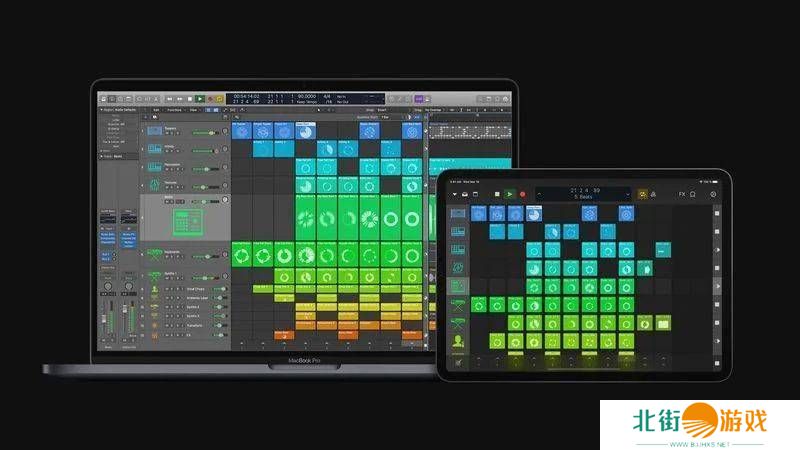Open the FX panel on iPad

(x=682, y=193)
